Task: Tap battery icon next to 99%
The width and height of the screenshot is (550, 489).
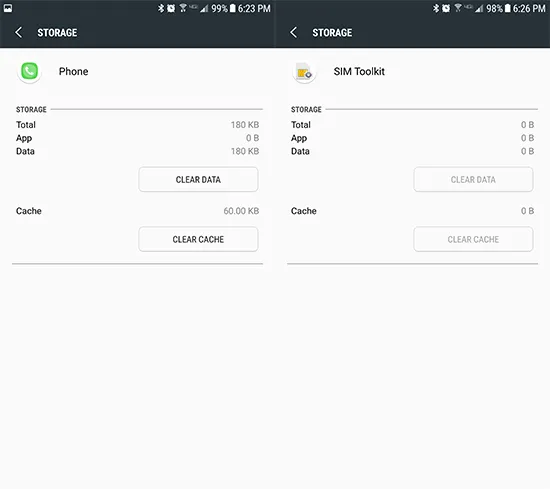Action: [232, 8]
